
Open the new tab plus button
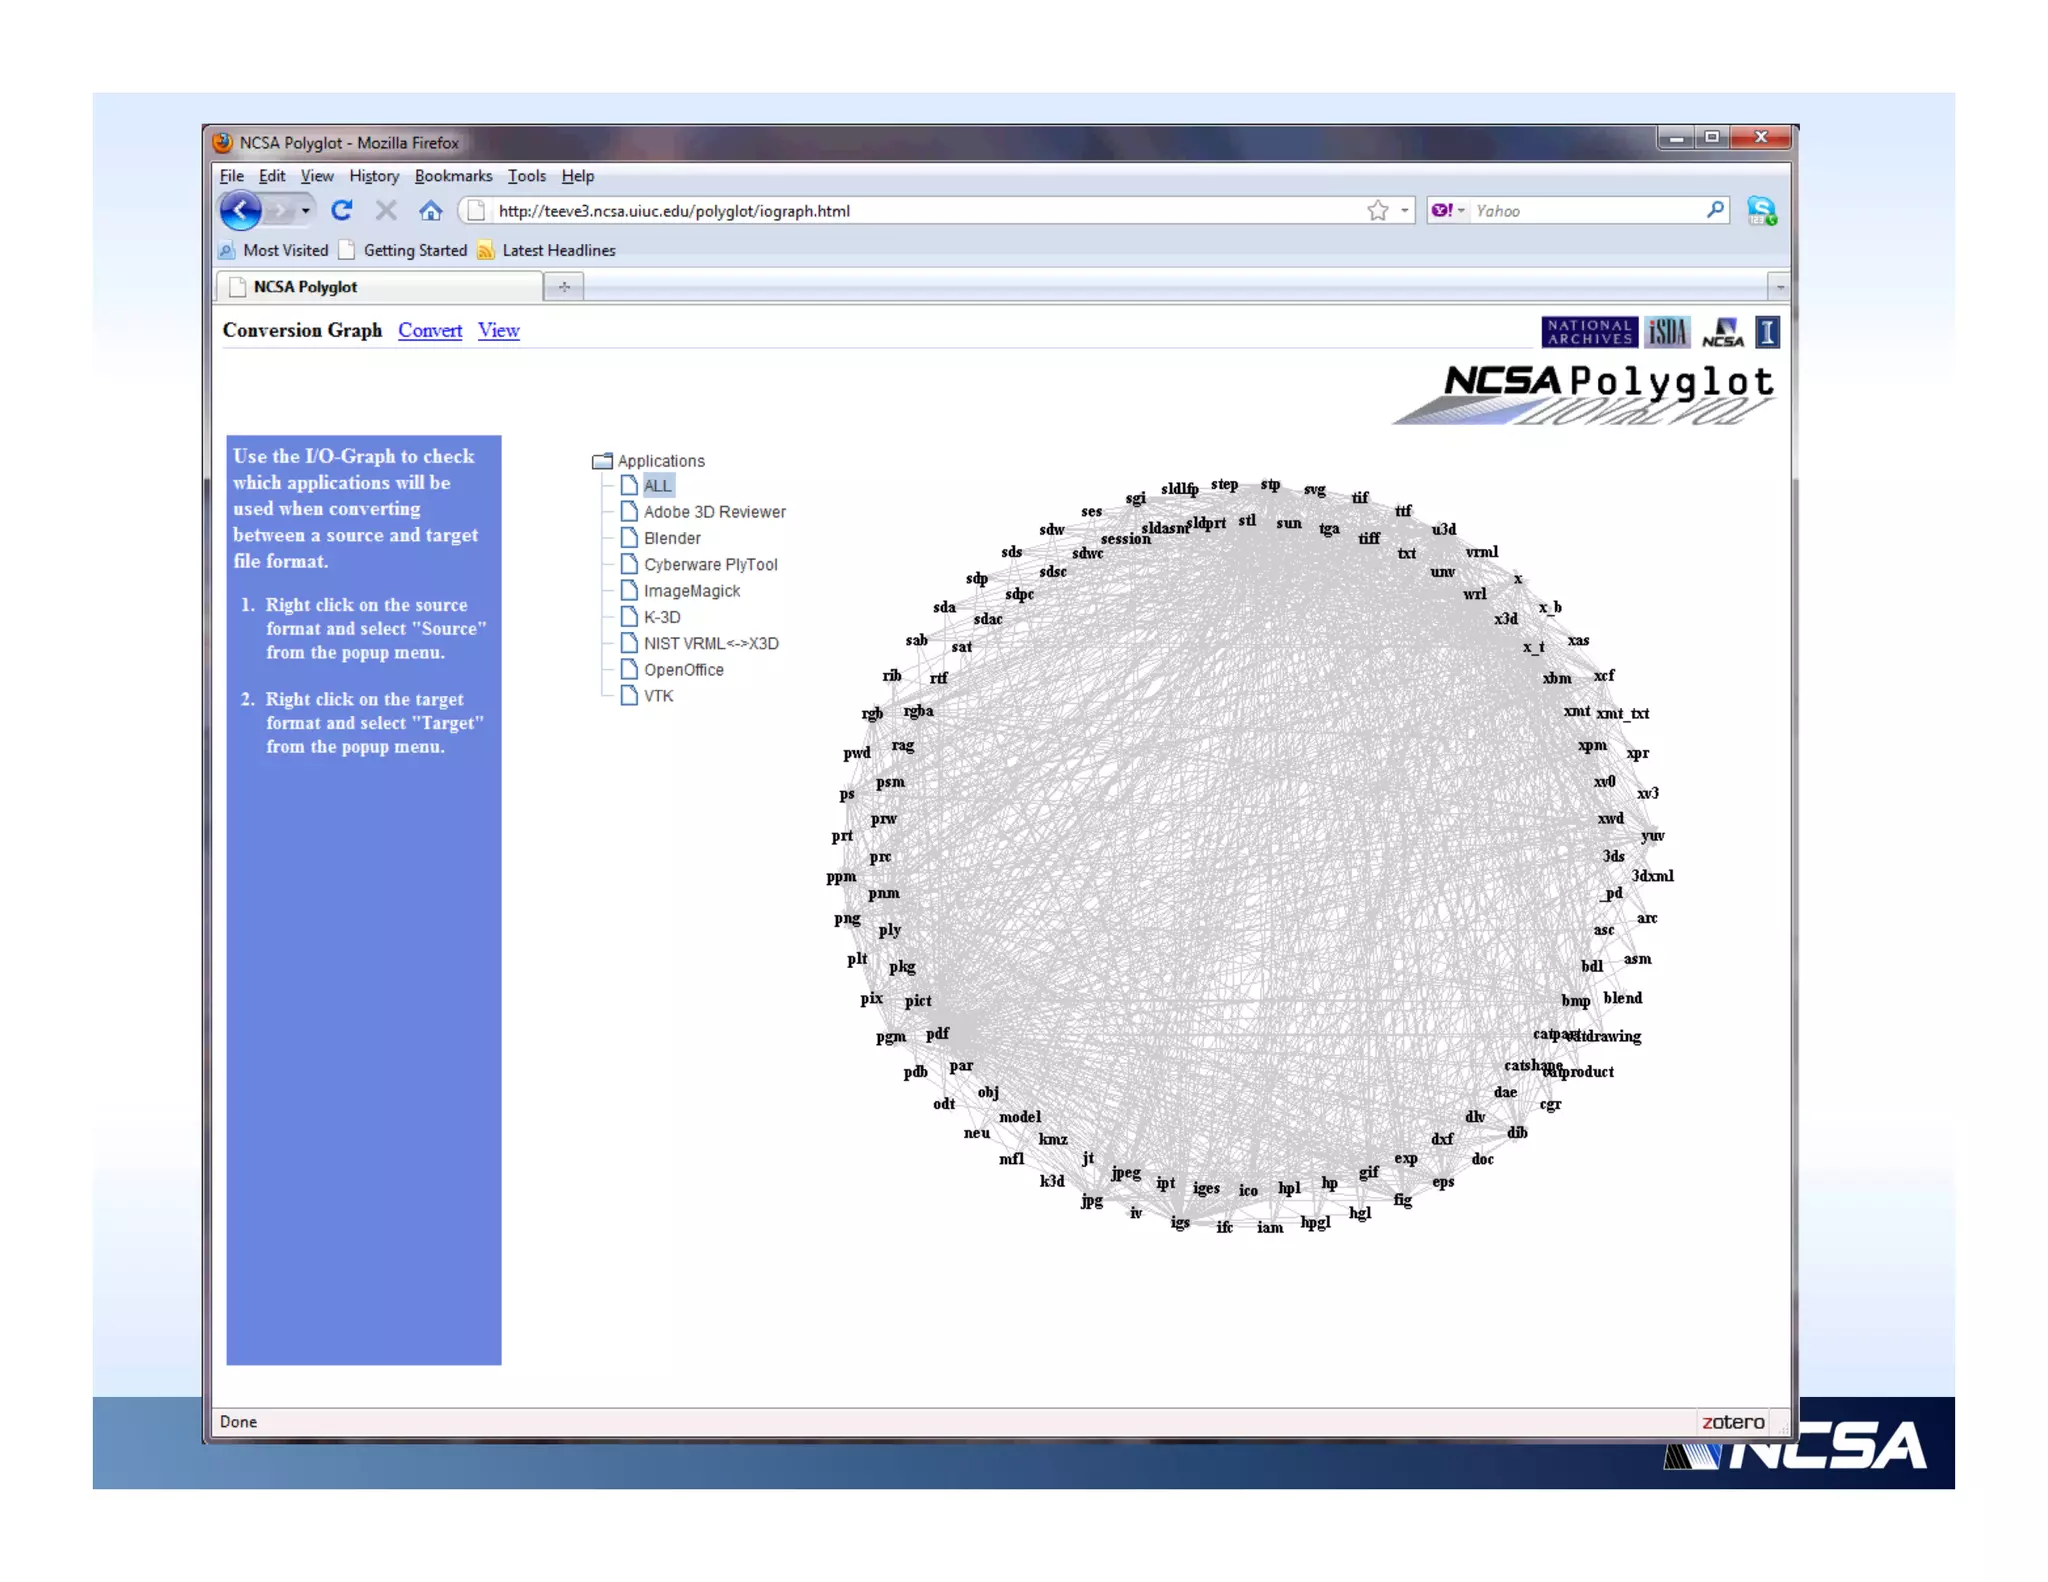coord(564,287)
